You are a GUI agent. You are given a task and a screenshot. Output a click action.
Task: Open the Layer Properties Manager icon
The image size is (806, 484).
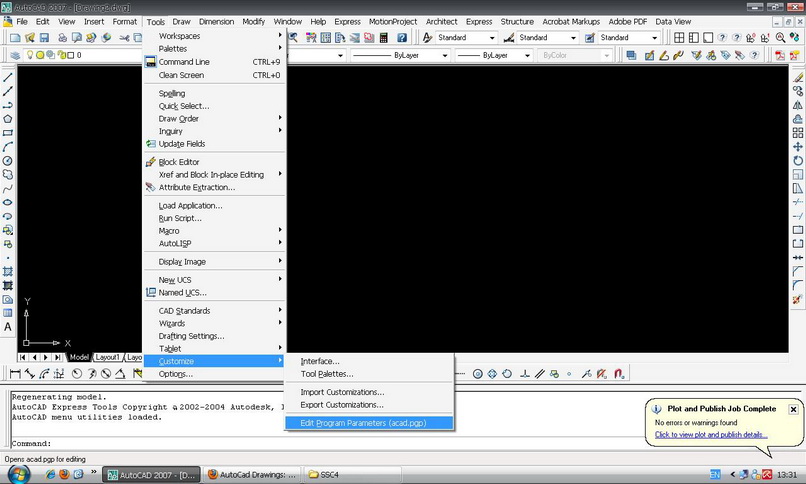[x=15, y=55]
